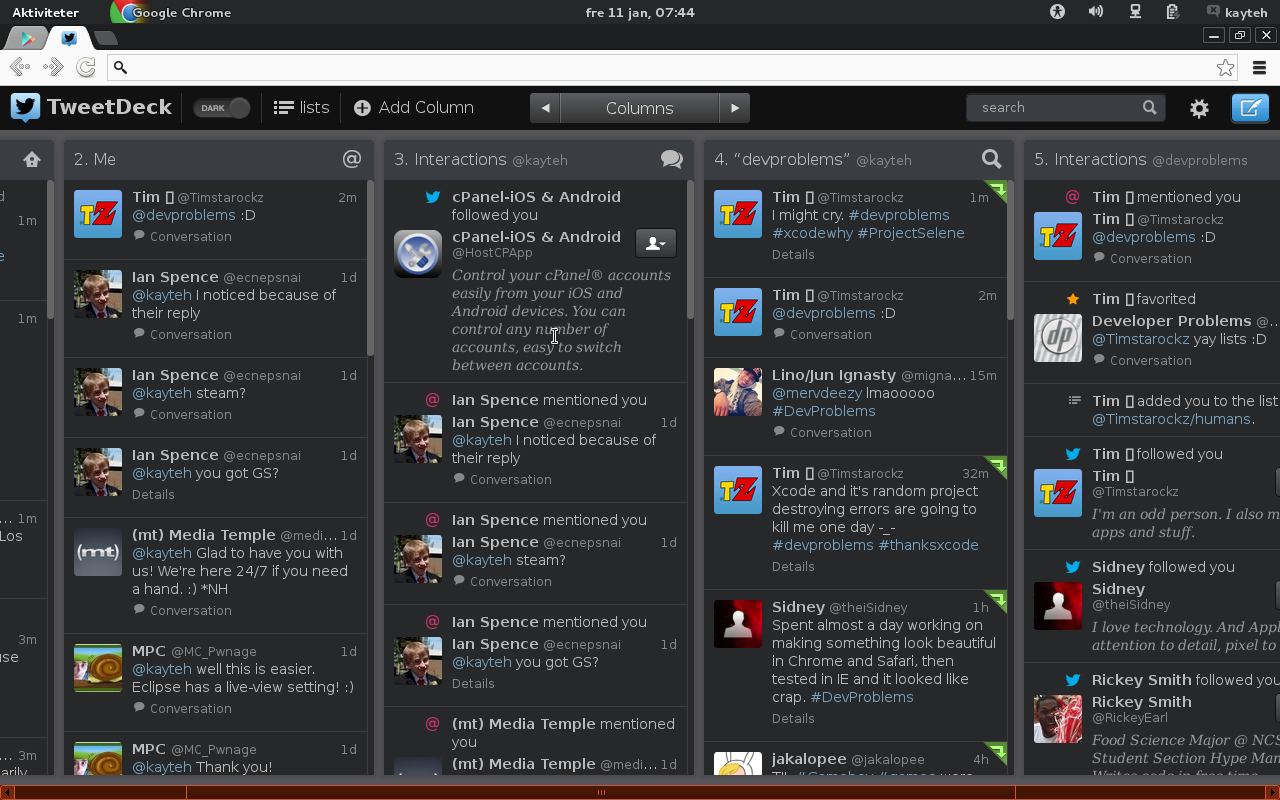Switch to the first Chrome tab with the Play icon
Viewport: 1280px width, 800px height.
[27, 38]
